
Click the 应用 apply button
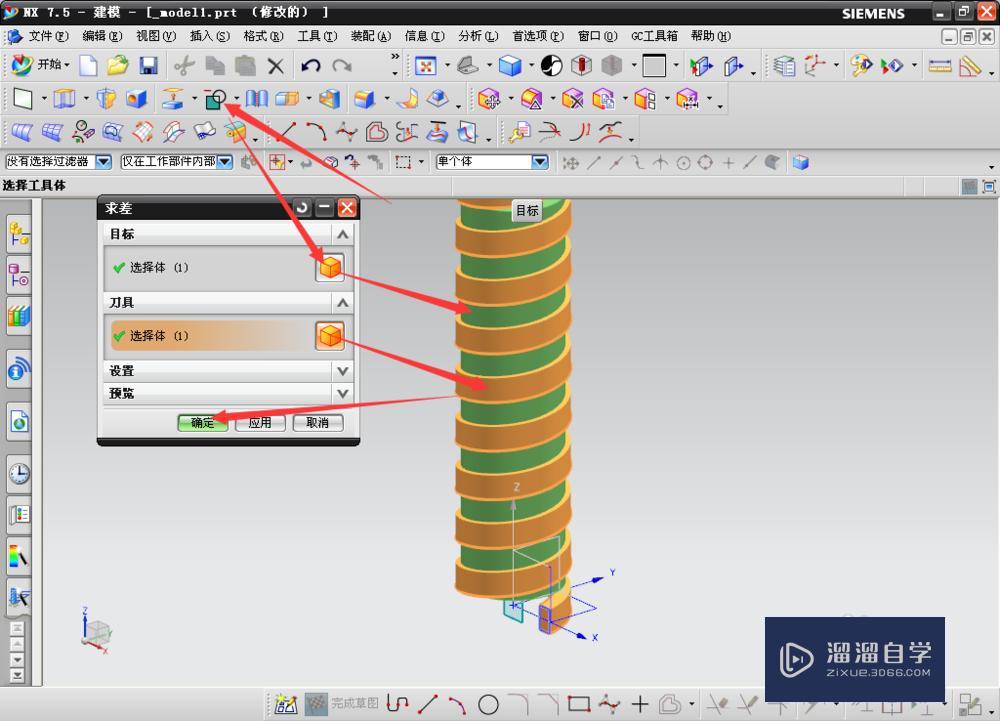point(260,423)
